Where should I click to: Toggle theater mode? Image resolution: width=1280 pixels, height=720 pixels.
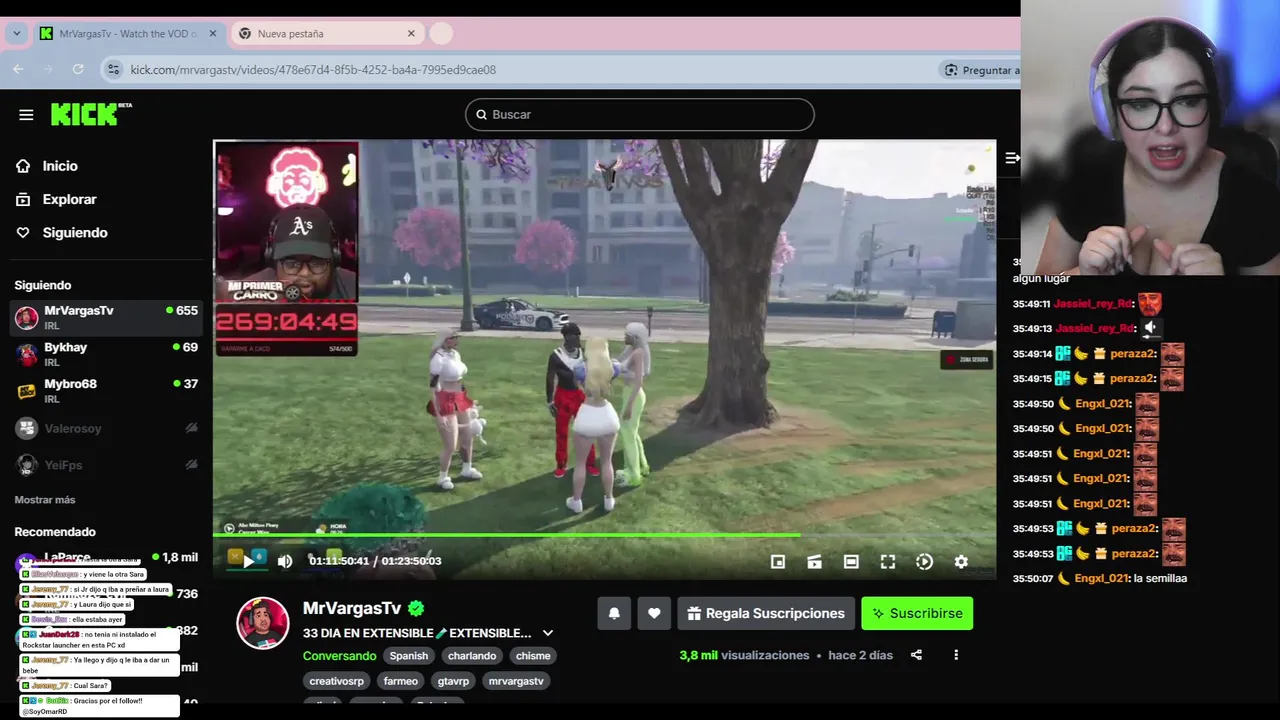851,562
